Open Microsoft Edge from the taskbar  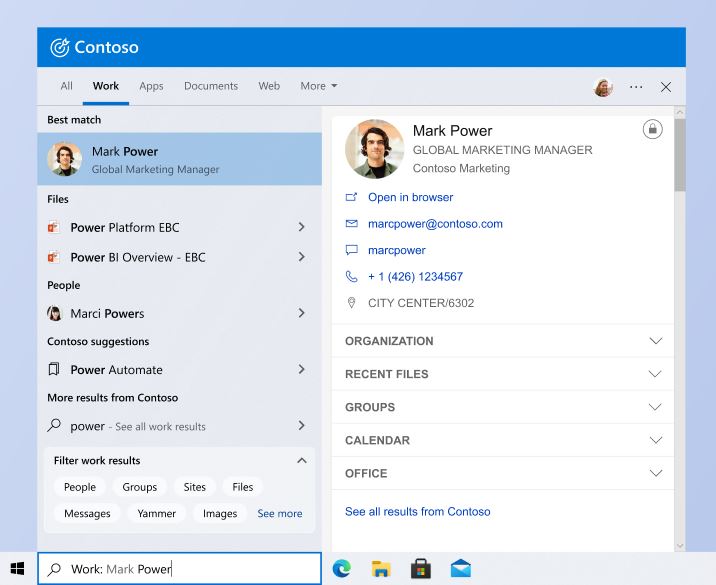click(342, 569)
